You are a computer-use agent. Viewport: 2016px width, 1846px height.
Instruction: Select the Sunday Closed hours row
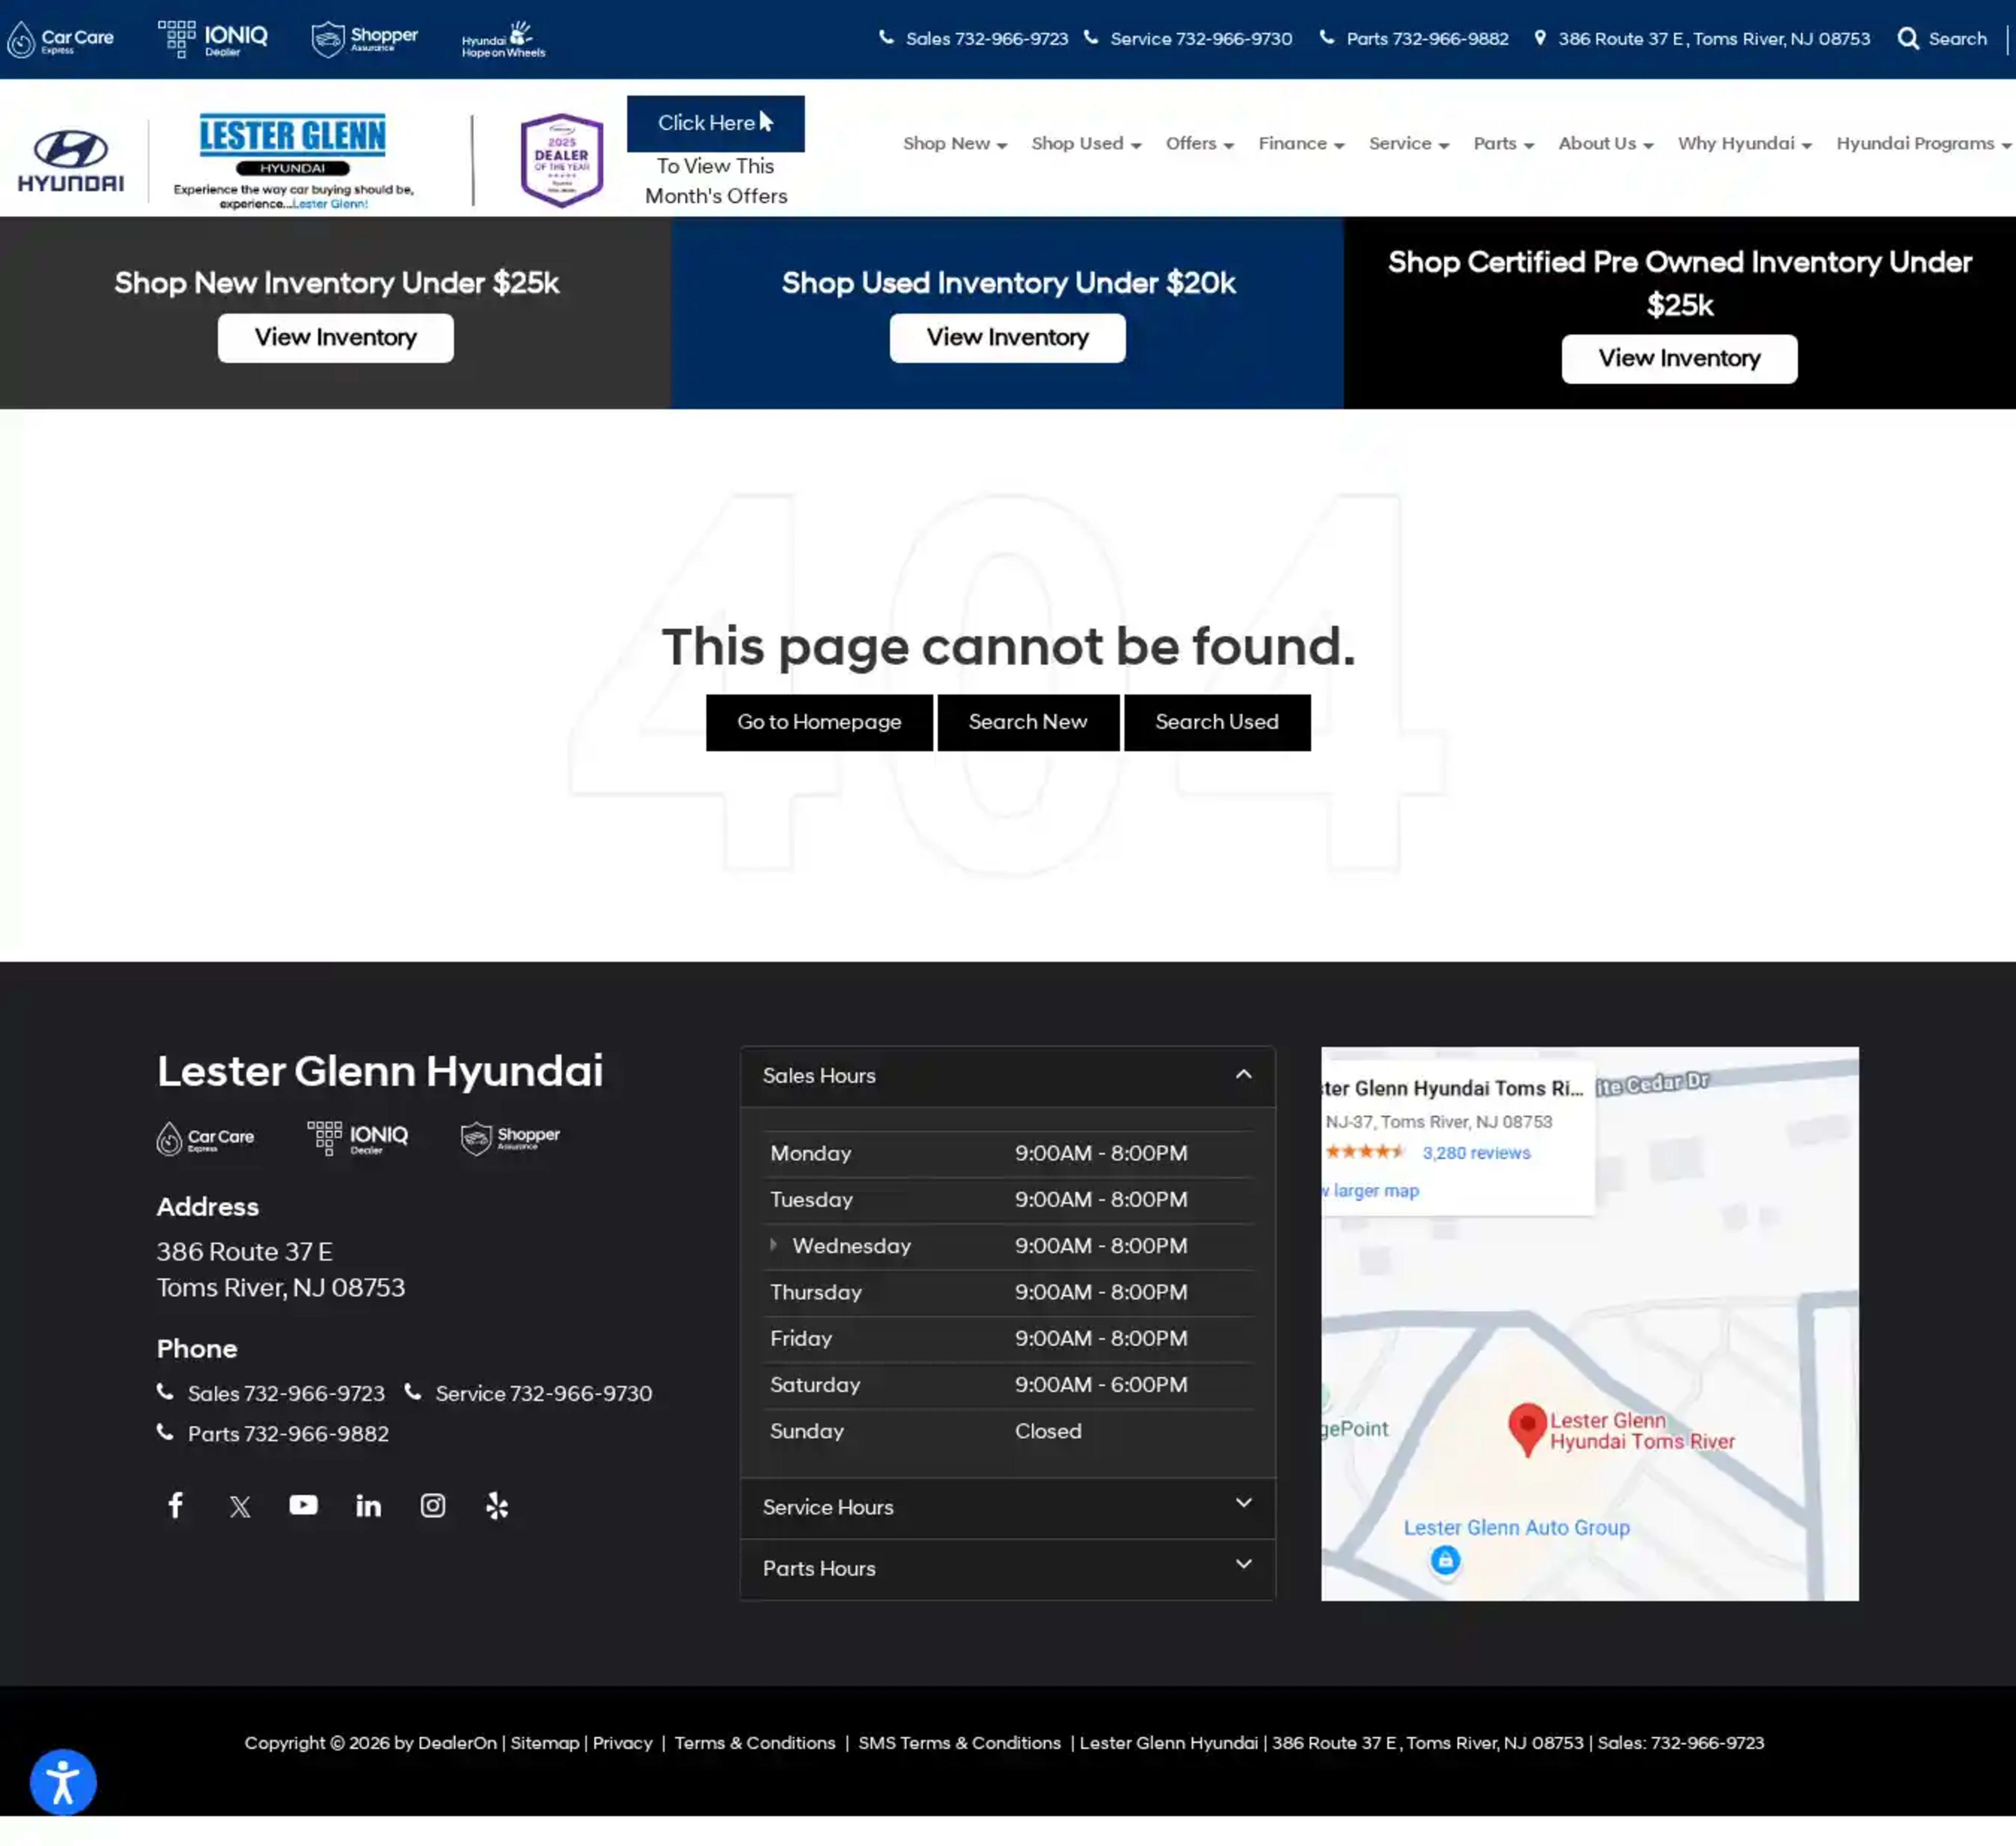tap(1007, 1431)
